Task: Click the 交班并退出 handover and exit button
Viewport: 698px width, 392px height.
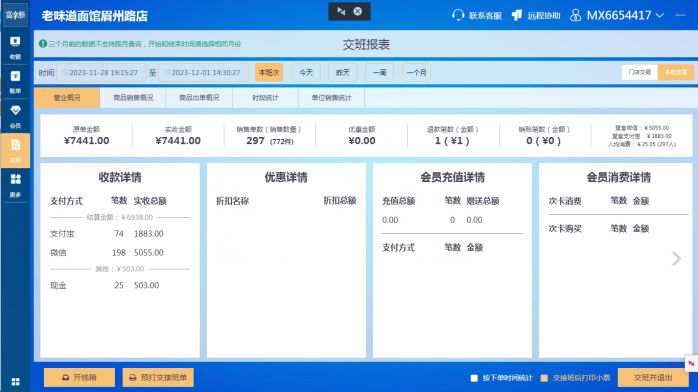Action: click(653, 377)
